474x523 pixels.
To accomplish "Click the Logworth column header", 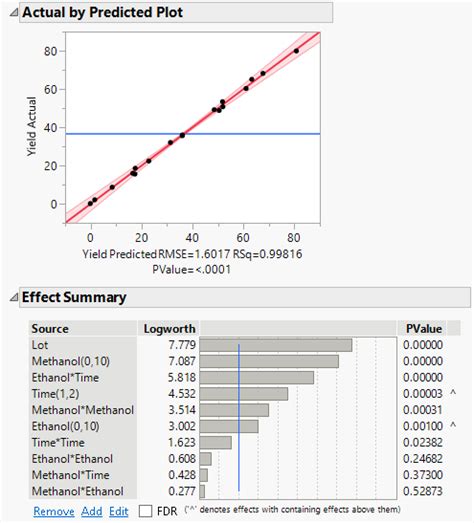I will 169,329.
